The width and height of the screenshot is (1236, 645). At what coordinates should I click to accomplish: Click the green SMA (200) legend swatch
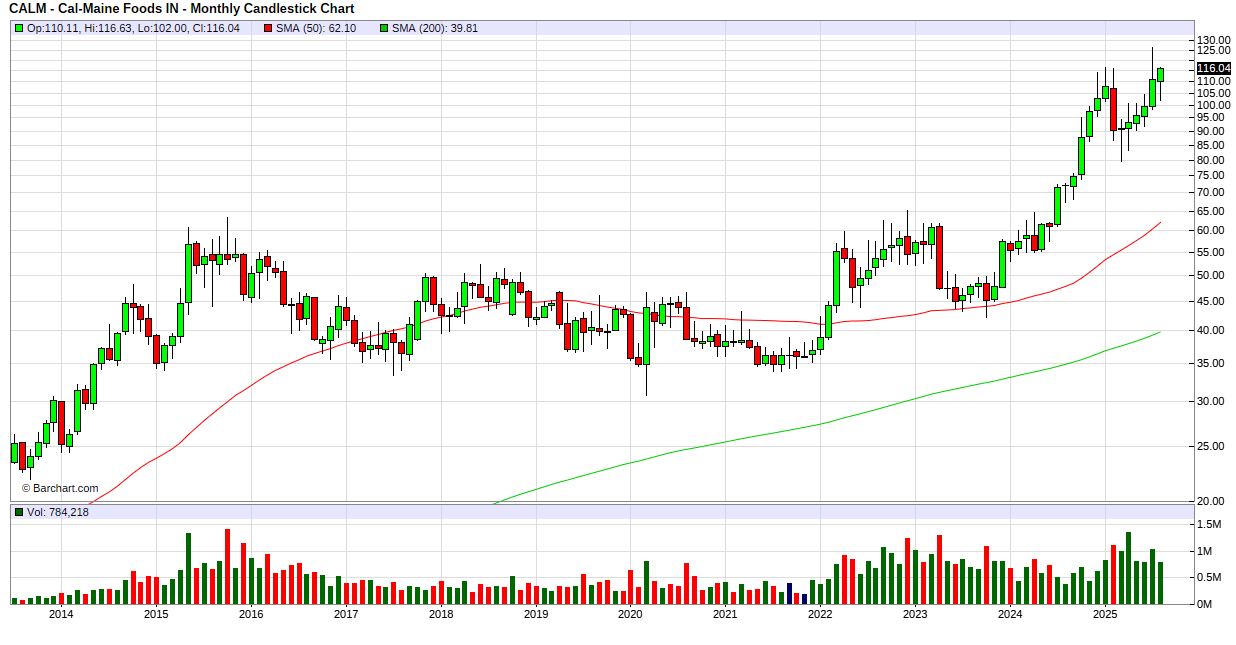tap(384, 28)
